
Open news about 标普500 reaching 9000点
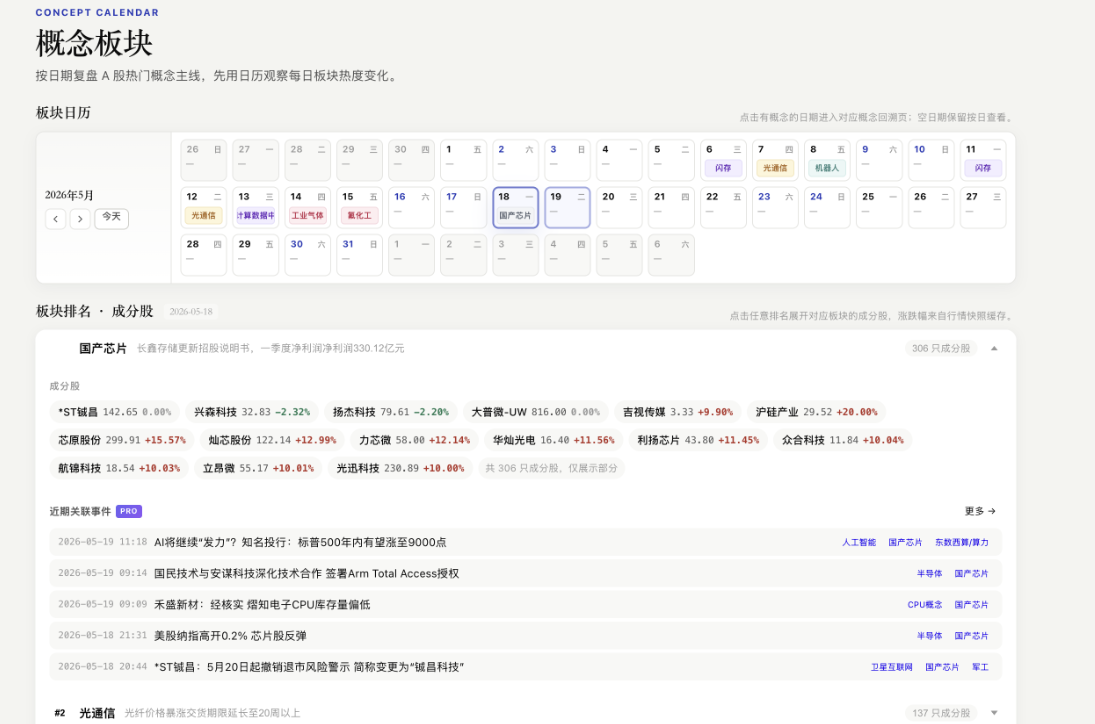[300, 542]
